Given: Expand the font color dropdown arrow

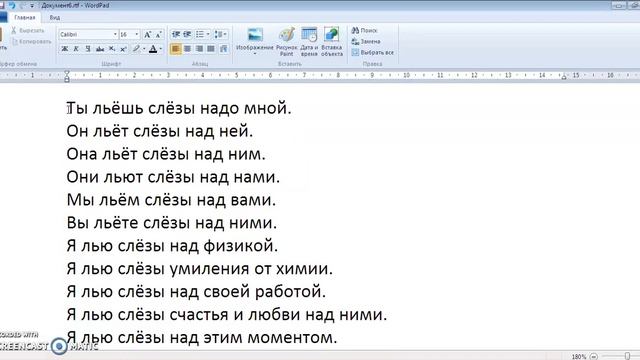Looking at the screenshot, I should tap(161, 49).
